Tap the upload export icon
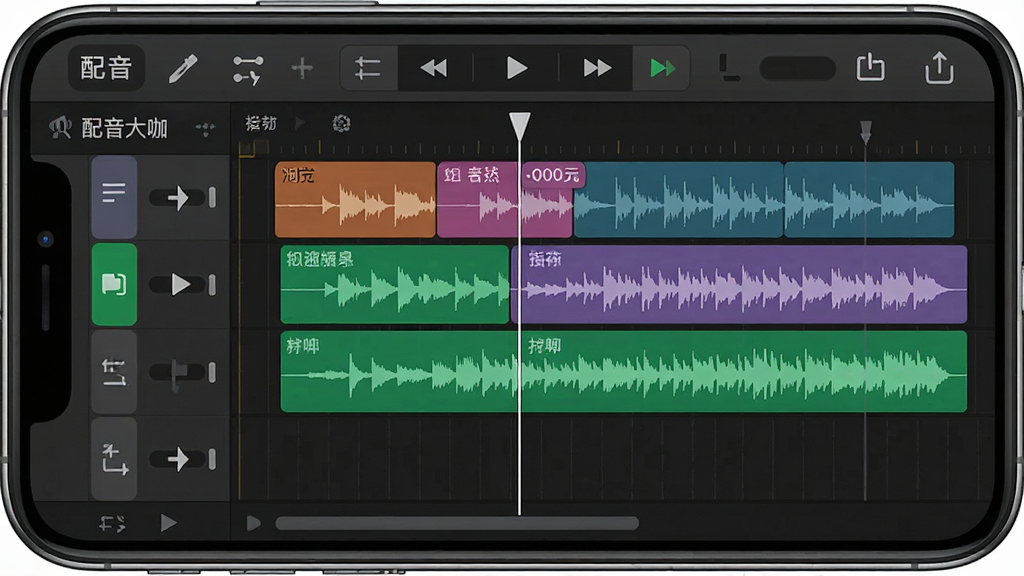1024x576 pixels. tap(939, 67)
